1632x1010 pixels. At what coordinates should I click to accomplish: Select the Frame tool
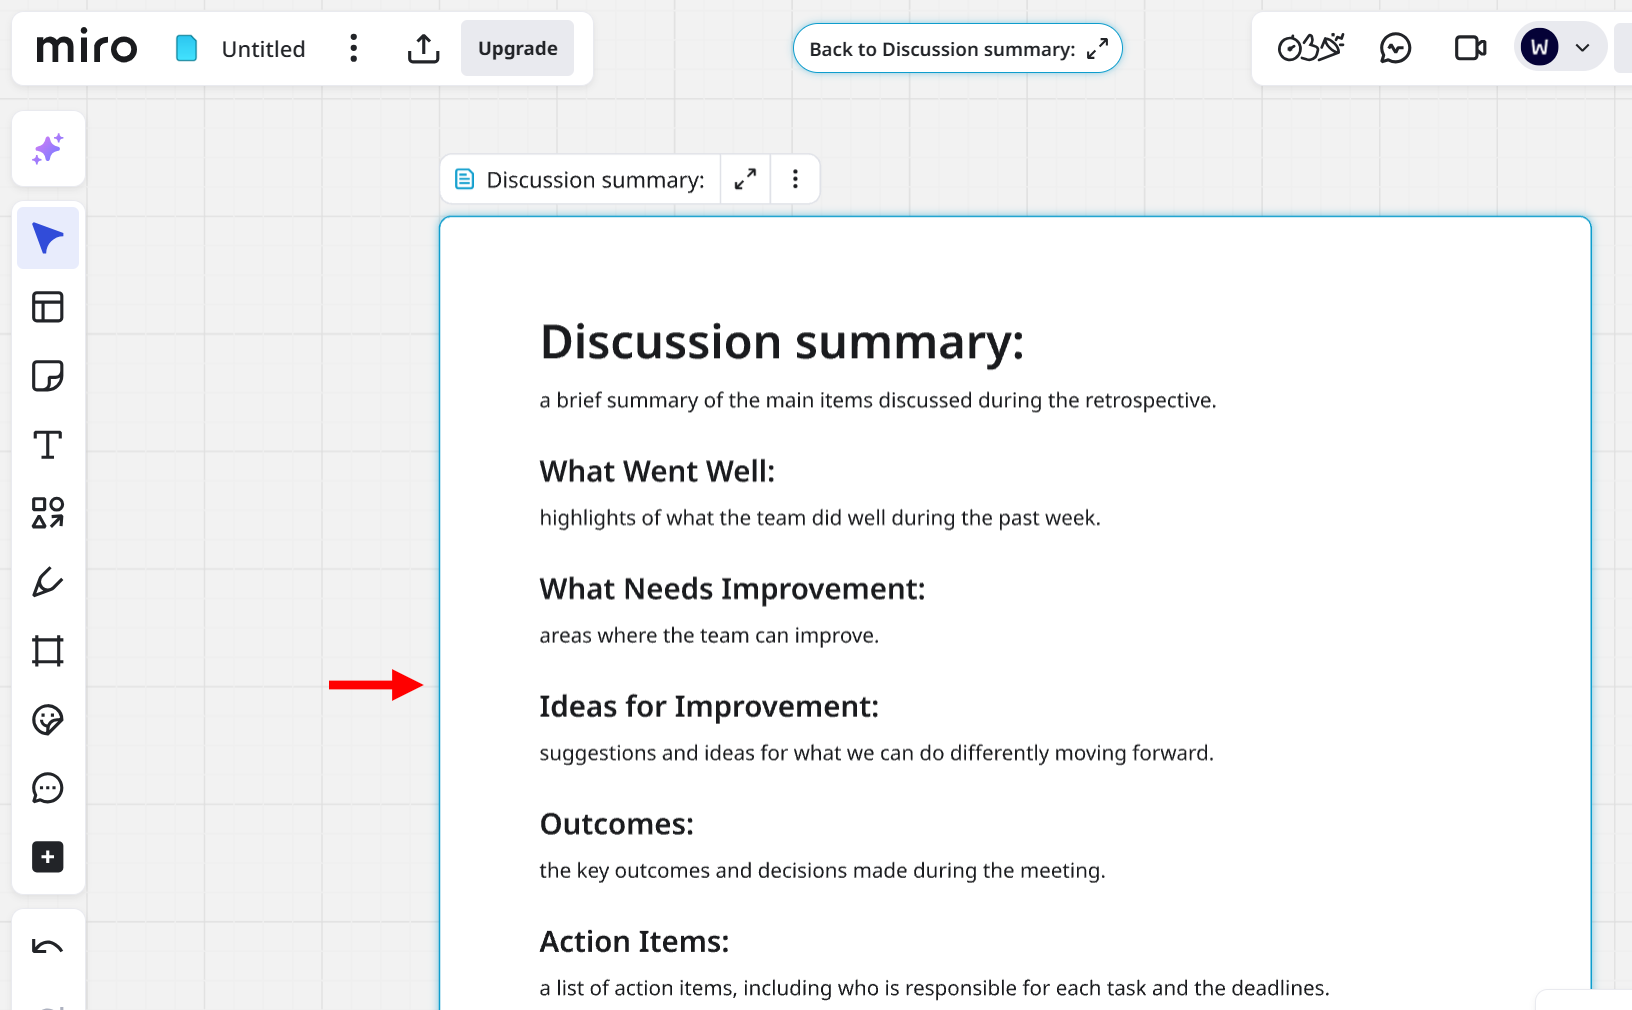click(x=48, y=650)
